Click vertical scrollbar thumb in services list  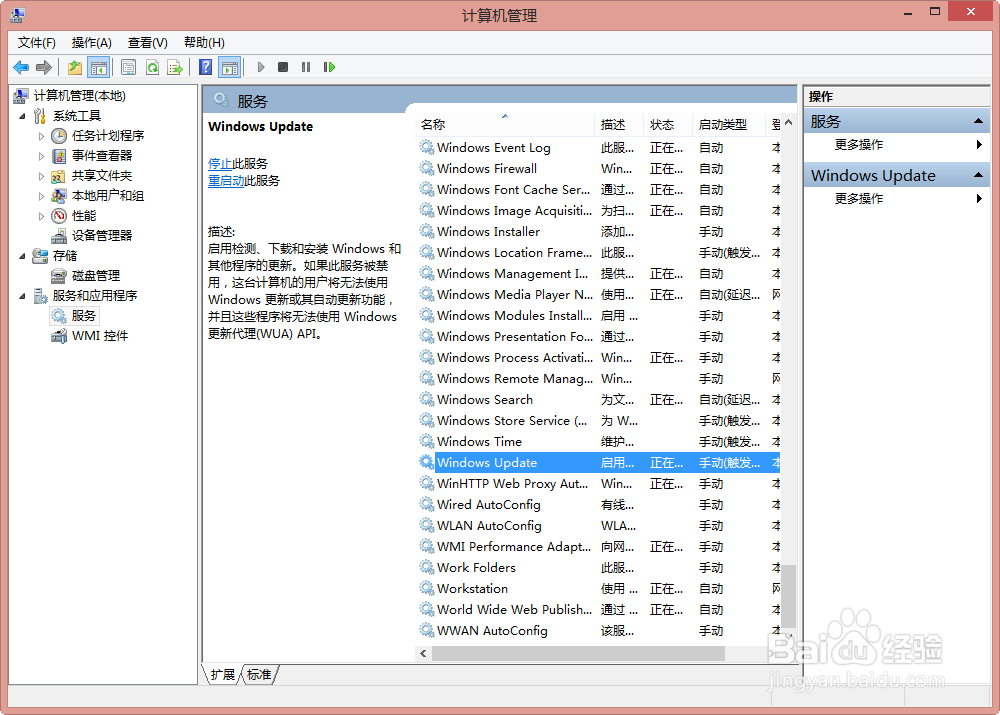tap(788, 596)
